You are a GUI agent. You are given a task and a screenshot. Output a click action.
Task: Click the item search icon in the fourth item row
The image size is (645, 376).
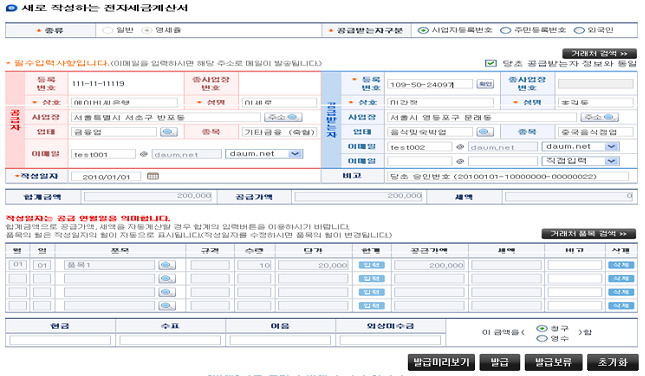pyautogui.click(x=167, y=306)
